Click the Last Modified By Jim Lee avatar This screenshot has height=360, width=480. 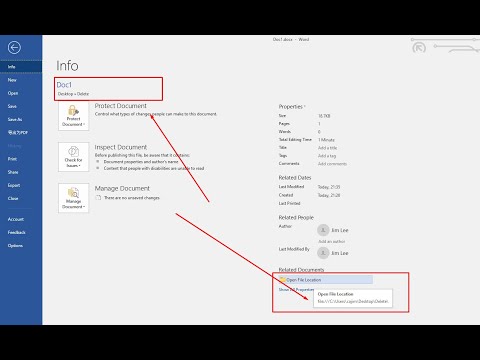coord(323,253)
